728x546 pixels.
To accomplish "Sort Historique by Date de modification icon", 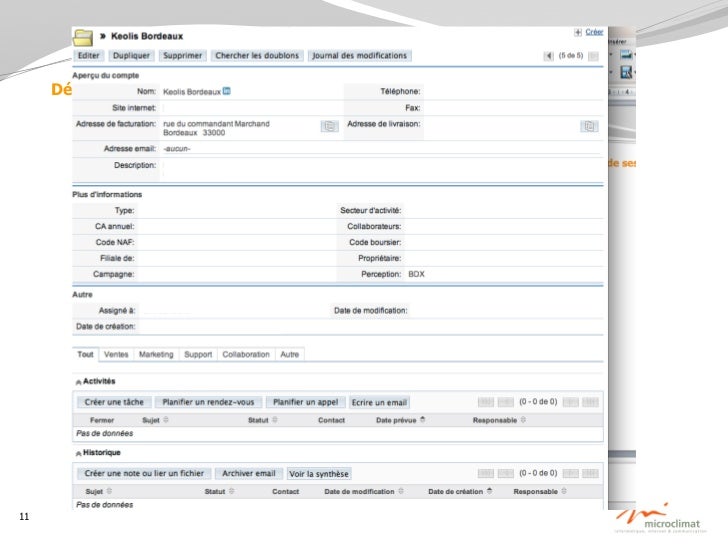I will click(x=401, y=491).
